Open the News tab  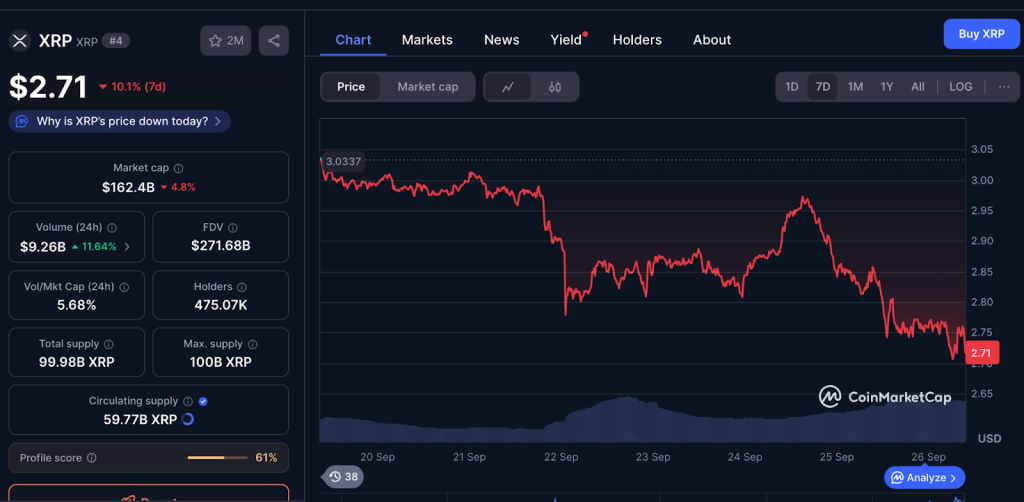(x=502, y=40)
